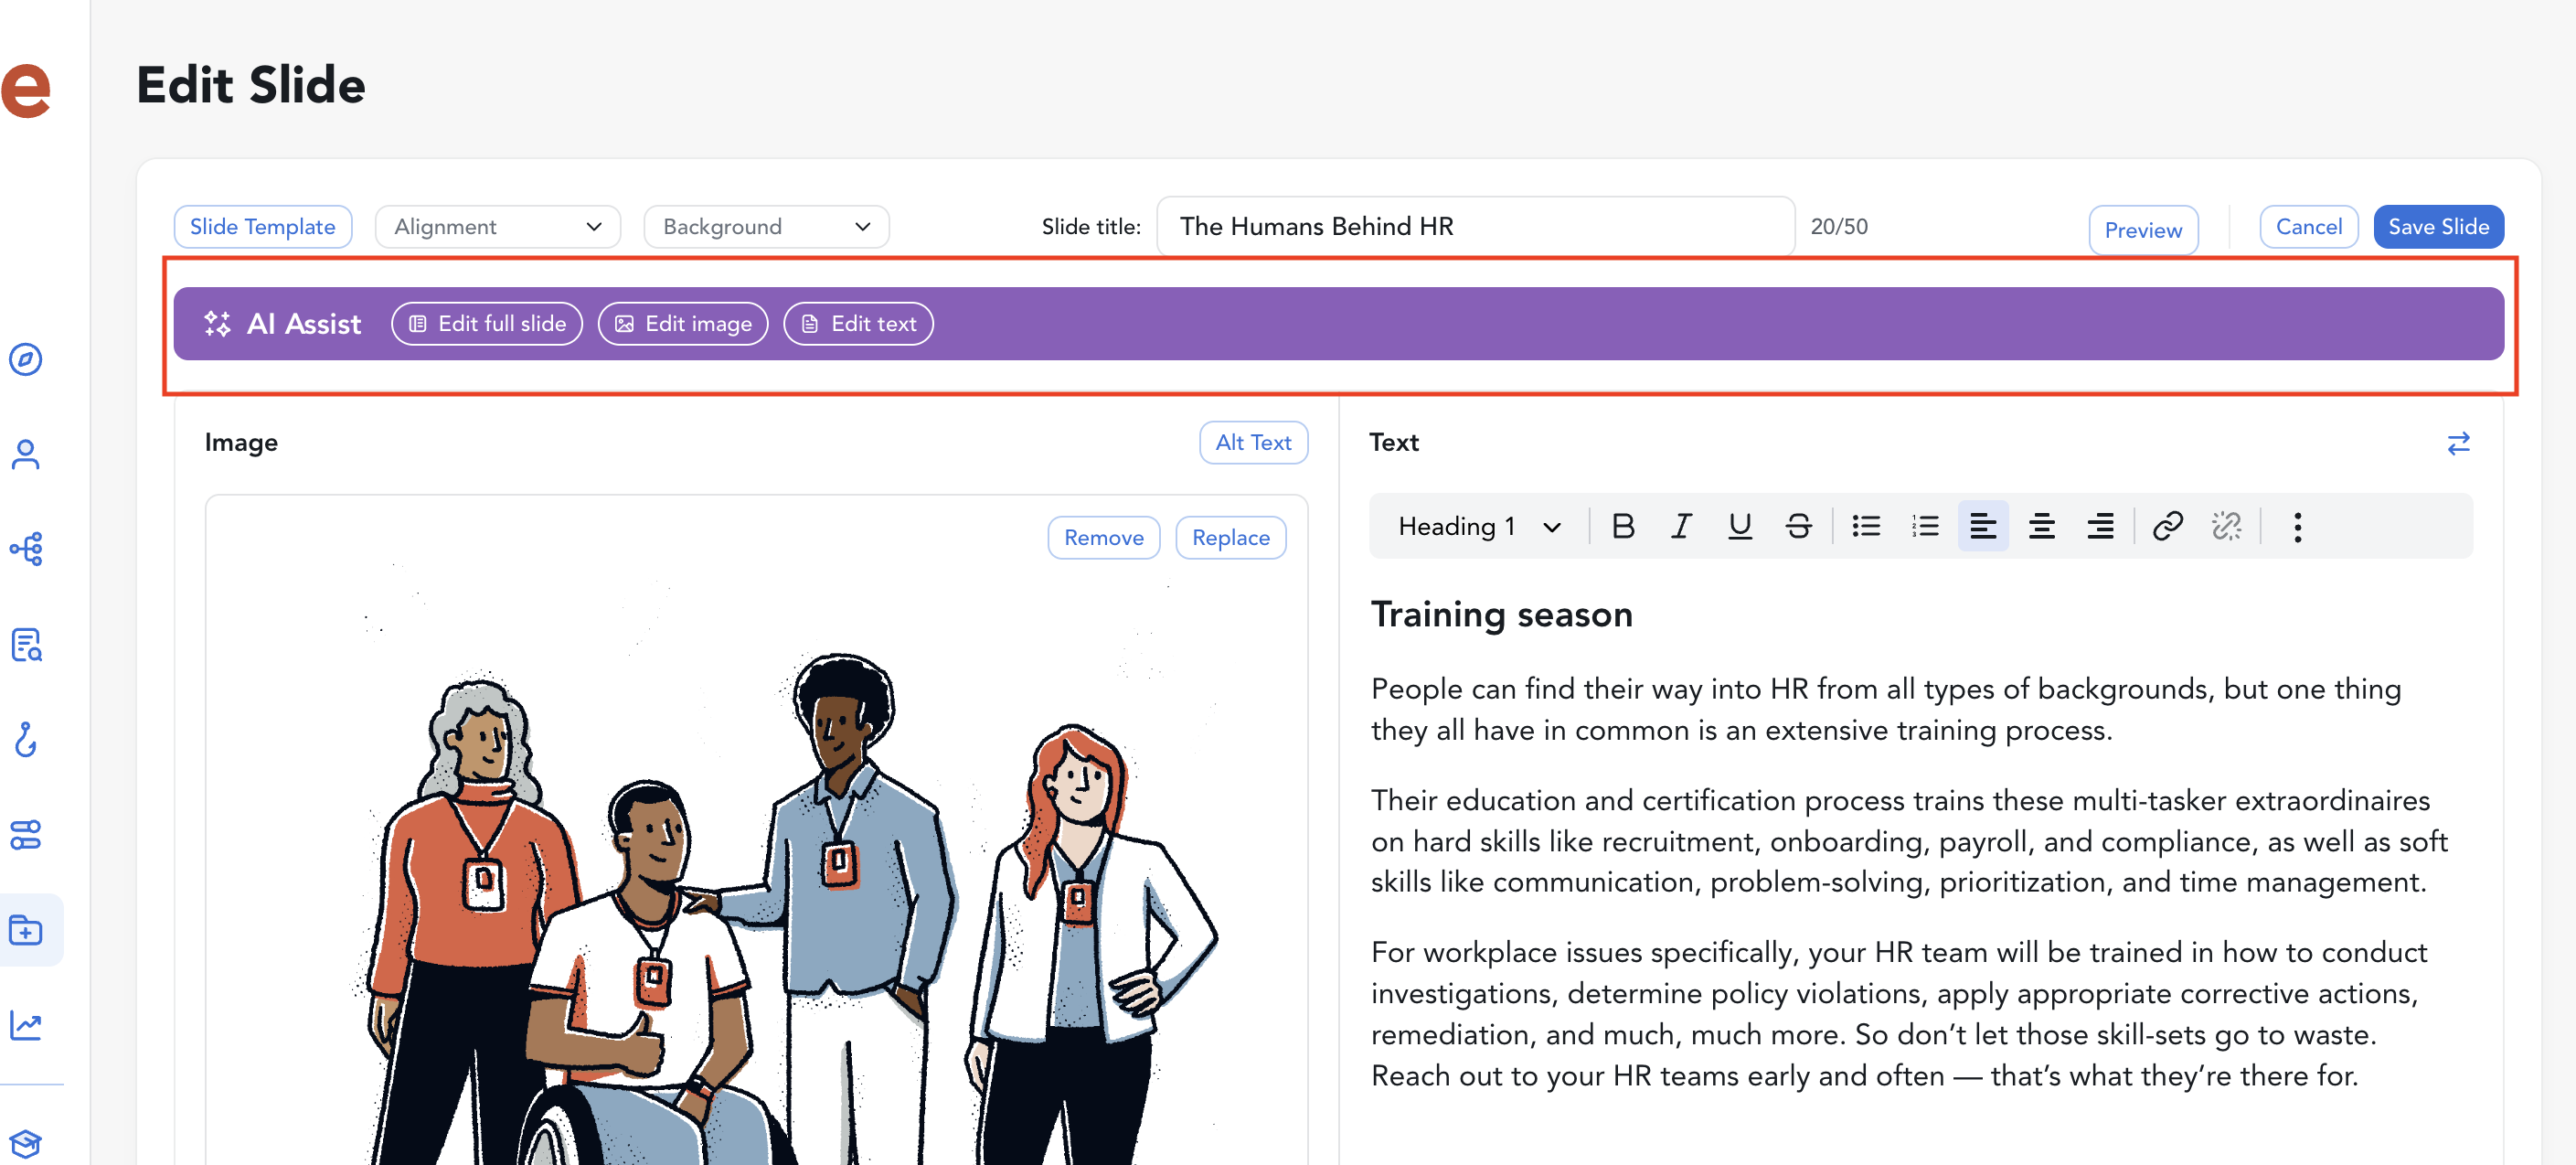Click the Slide title input field

1475,227
